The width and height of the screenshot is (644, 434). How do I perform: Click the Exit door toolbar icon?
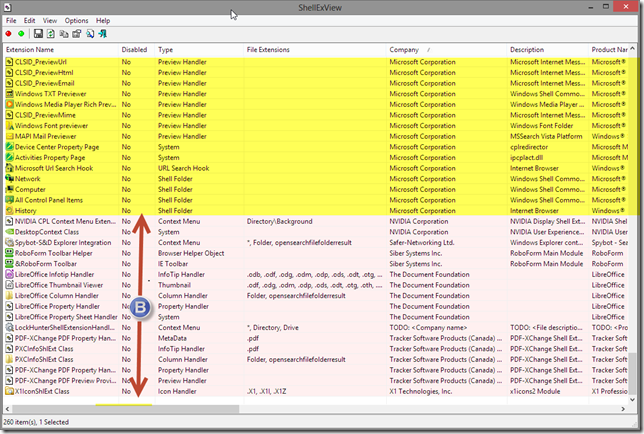pos(103,34)
